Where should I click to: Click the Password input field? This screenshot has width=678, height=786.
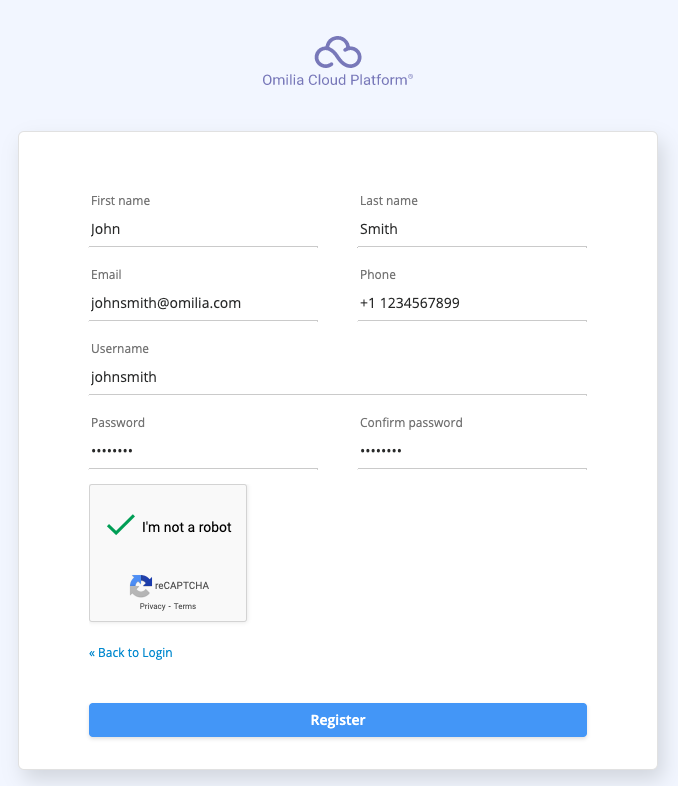click(x=204, y=451)
